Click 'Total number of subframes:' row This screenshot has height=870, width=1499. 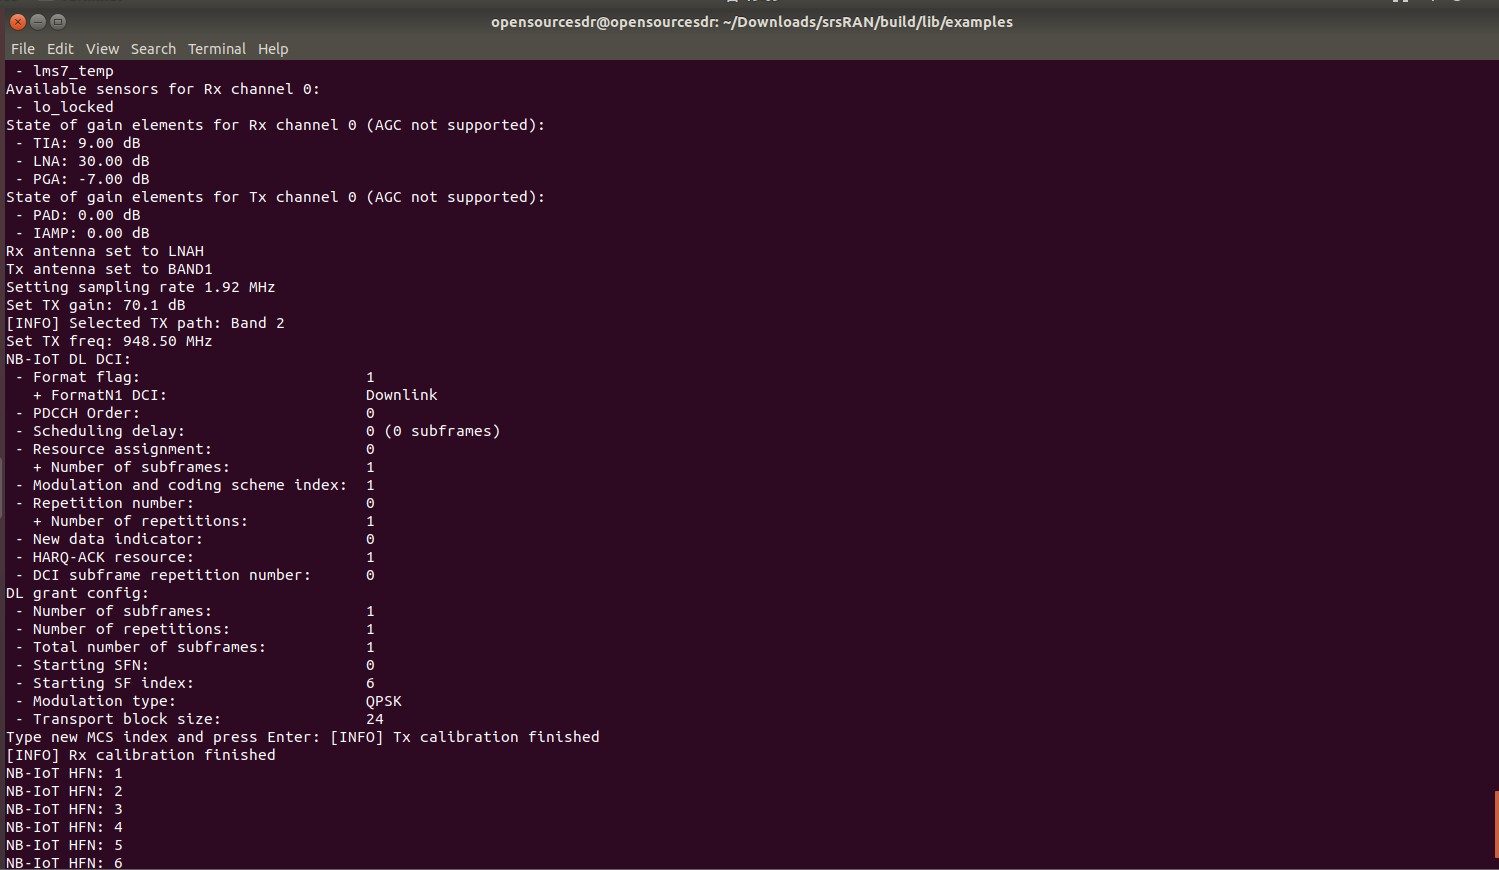[x=195, y=647]
